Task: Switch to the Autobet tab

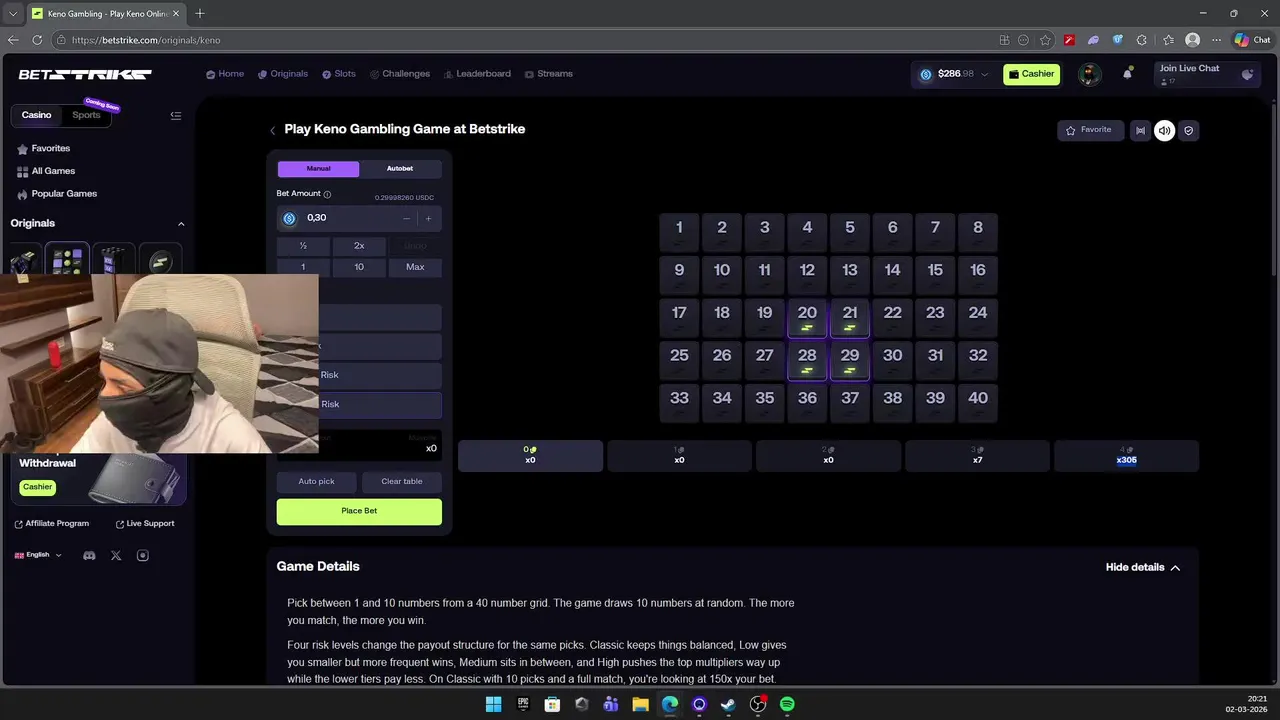Action: pyautogui.click(x=400, y=169)
